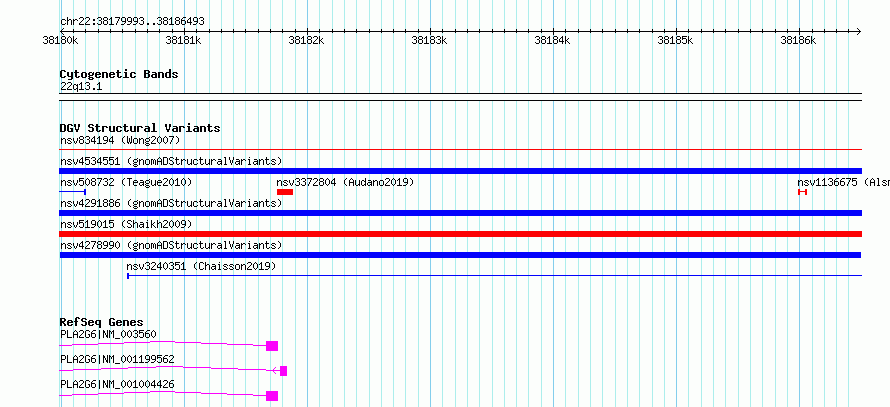The image size is (890, 407).
Task: Select the blue nsv4291886 variant bar
Action: (461, 213)
